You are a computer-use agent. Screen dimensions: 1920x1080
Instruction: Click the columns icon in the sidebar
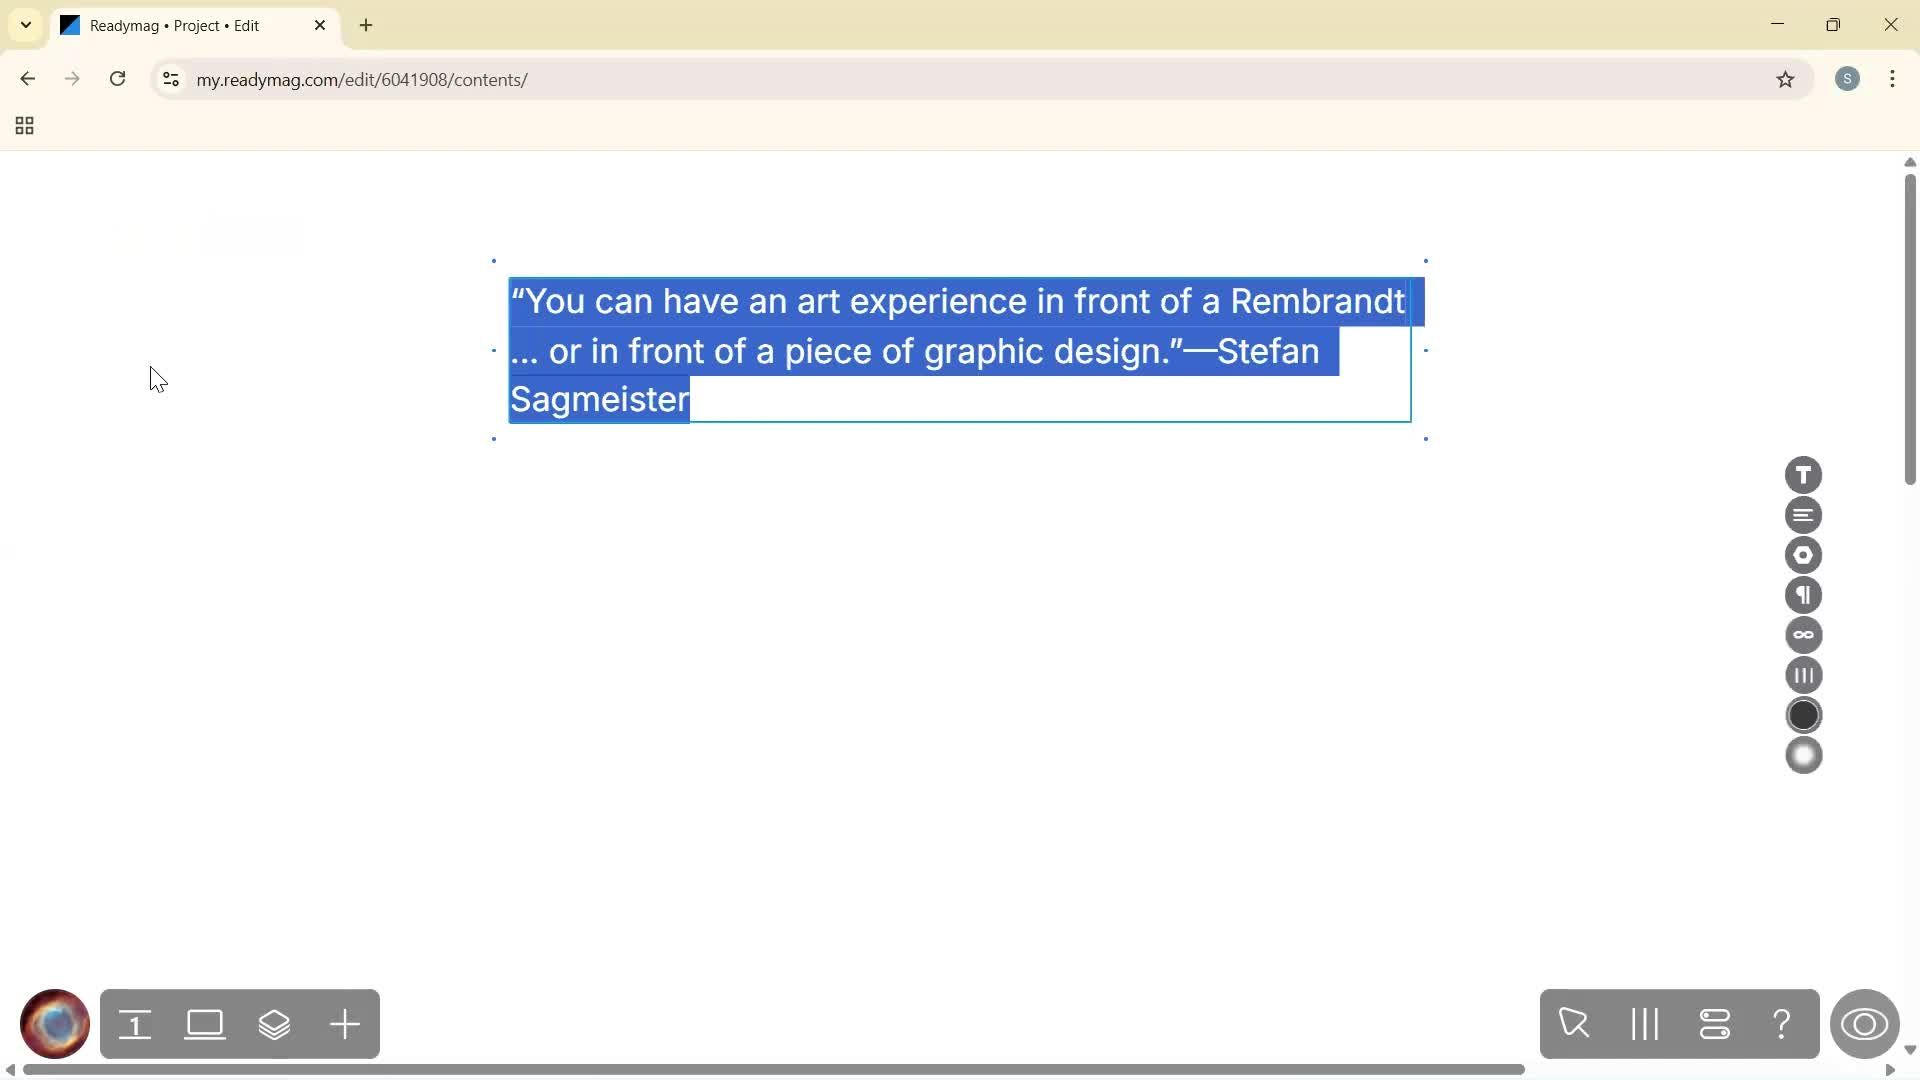tap(1804, 675)
